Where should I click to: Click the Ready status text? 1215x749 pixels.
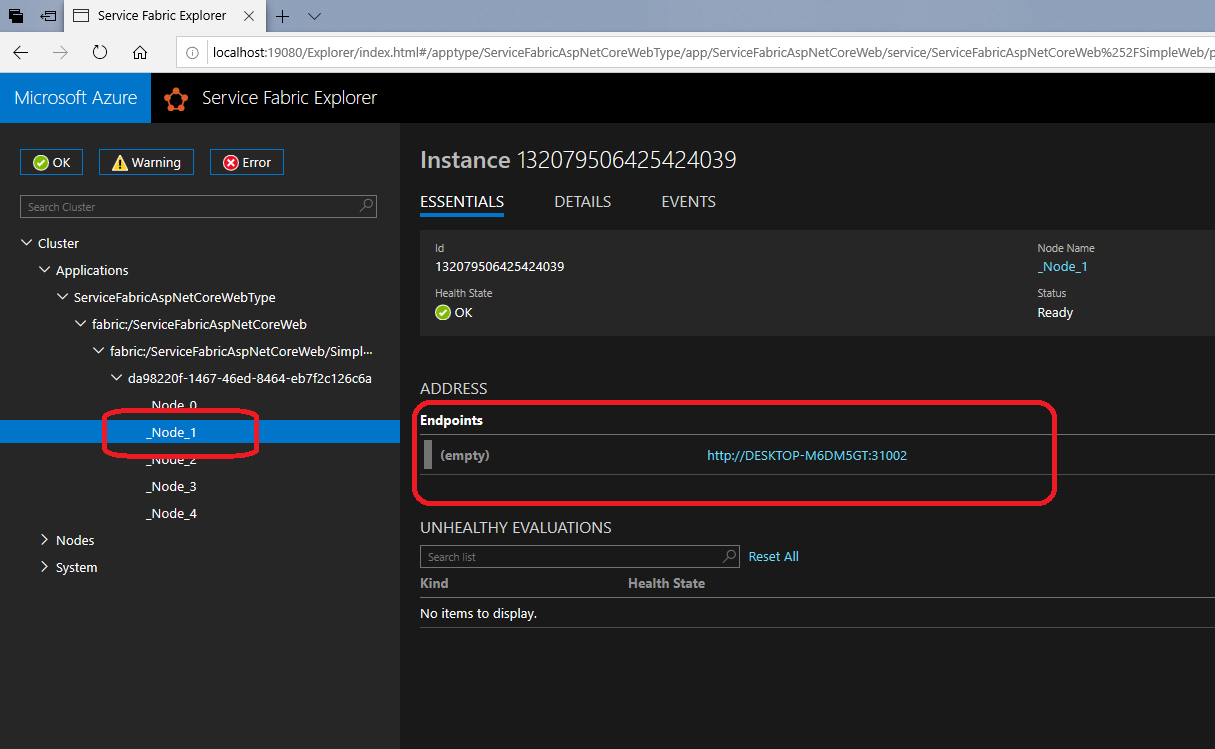click(x=1055, y=312)
